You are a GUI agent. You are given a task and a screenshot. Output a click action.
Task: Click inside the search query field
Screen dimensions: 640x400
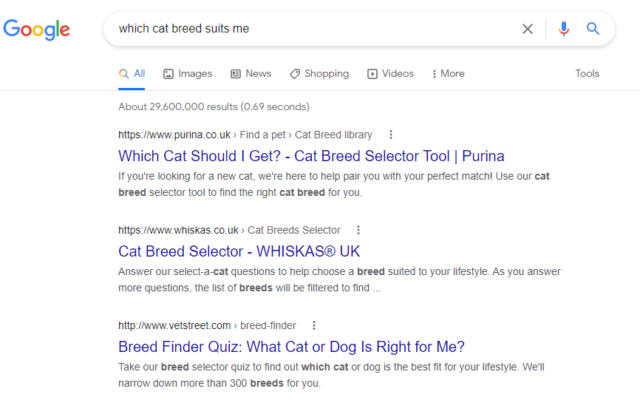coord(314,29)
